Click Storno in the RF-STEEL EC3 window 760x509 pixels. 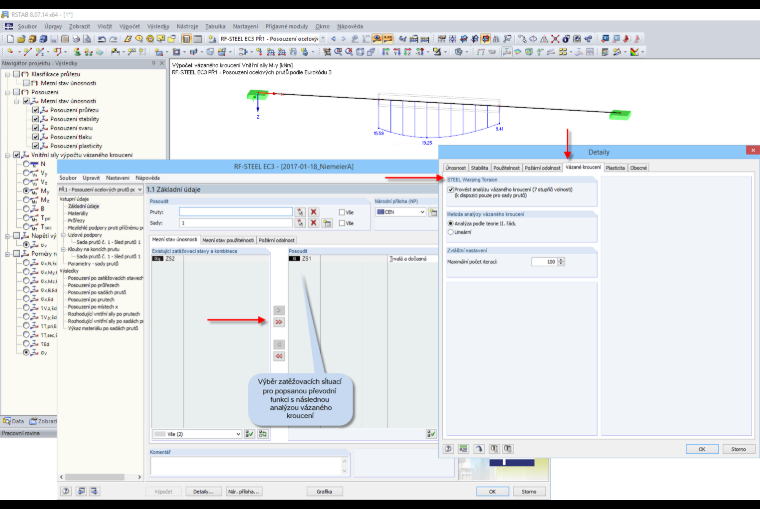(529, 491)
